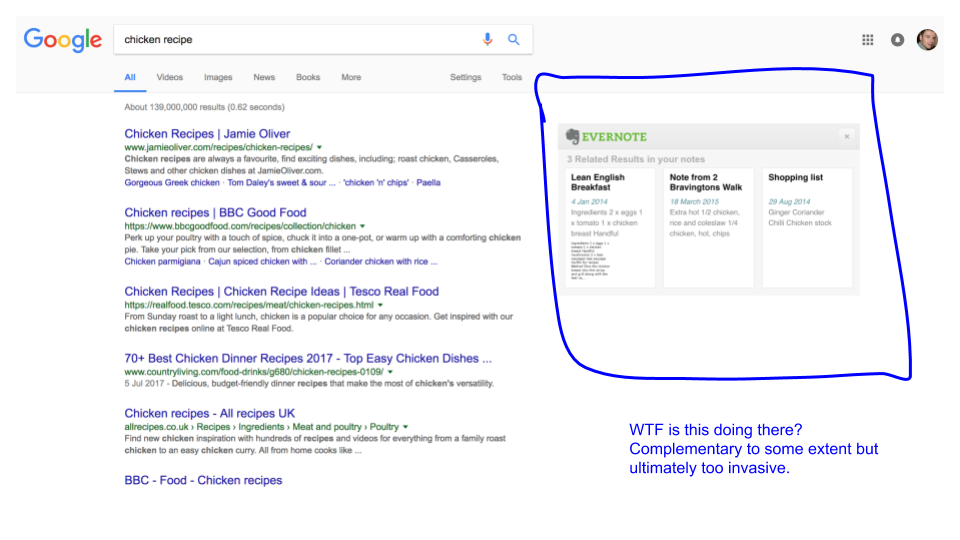Open 70+ Best Chicken Dinner Recipes result
Screen dimensions: 960x540
308,358
